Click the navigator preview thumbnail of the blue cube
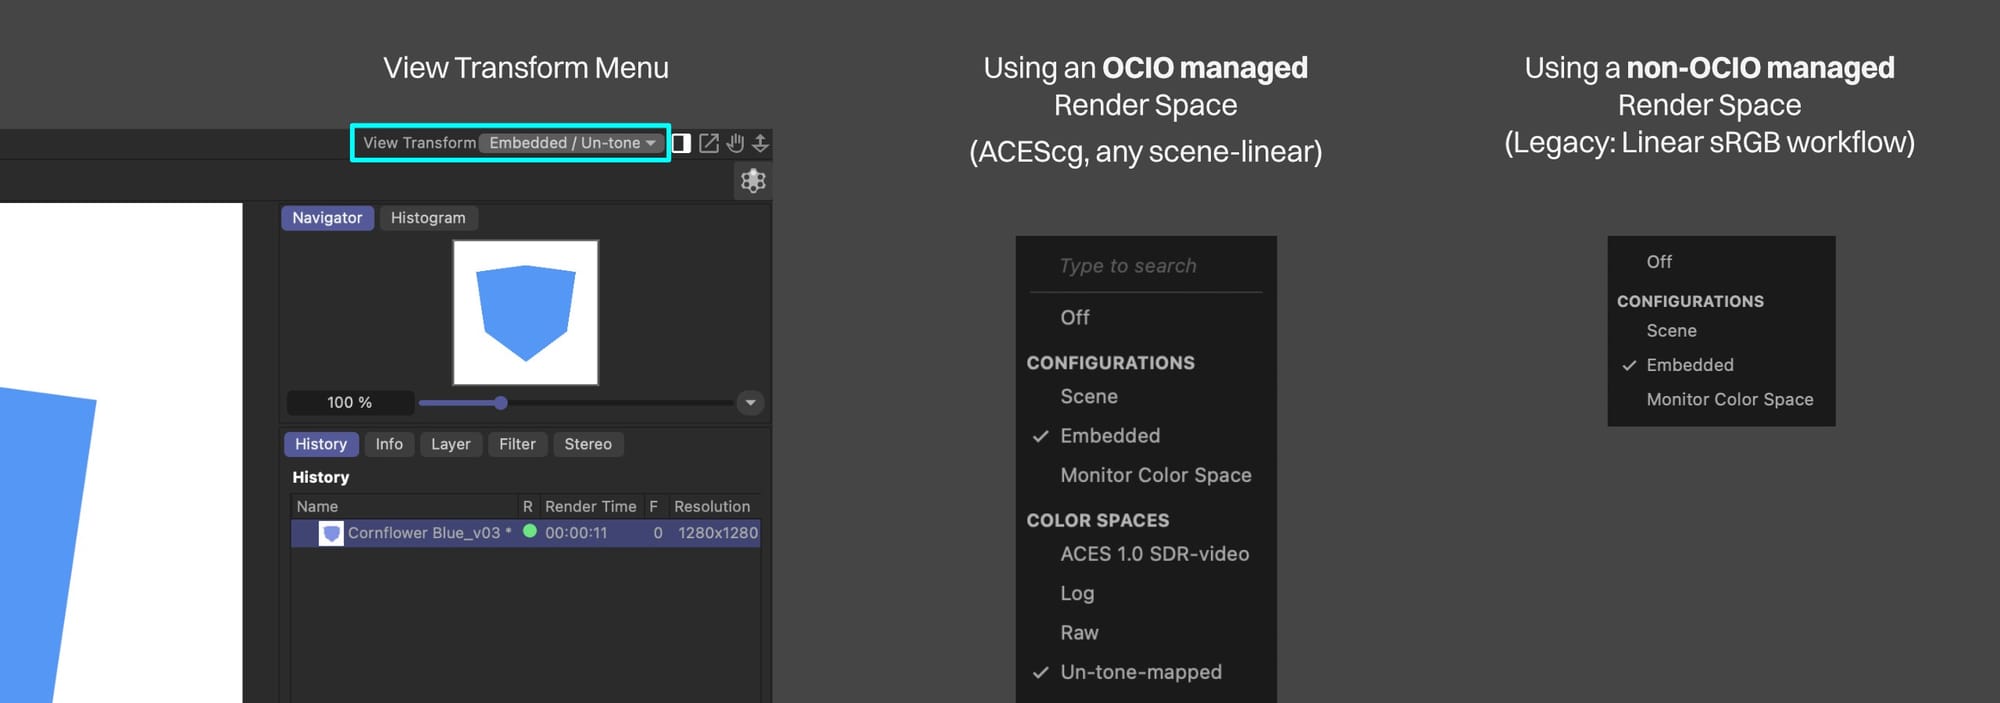The width and height of the screenshot is (2000, 703). point(526,312)
